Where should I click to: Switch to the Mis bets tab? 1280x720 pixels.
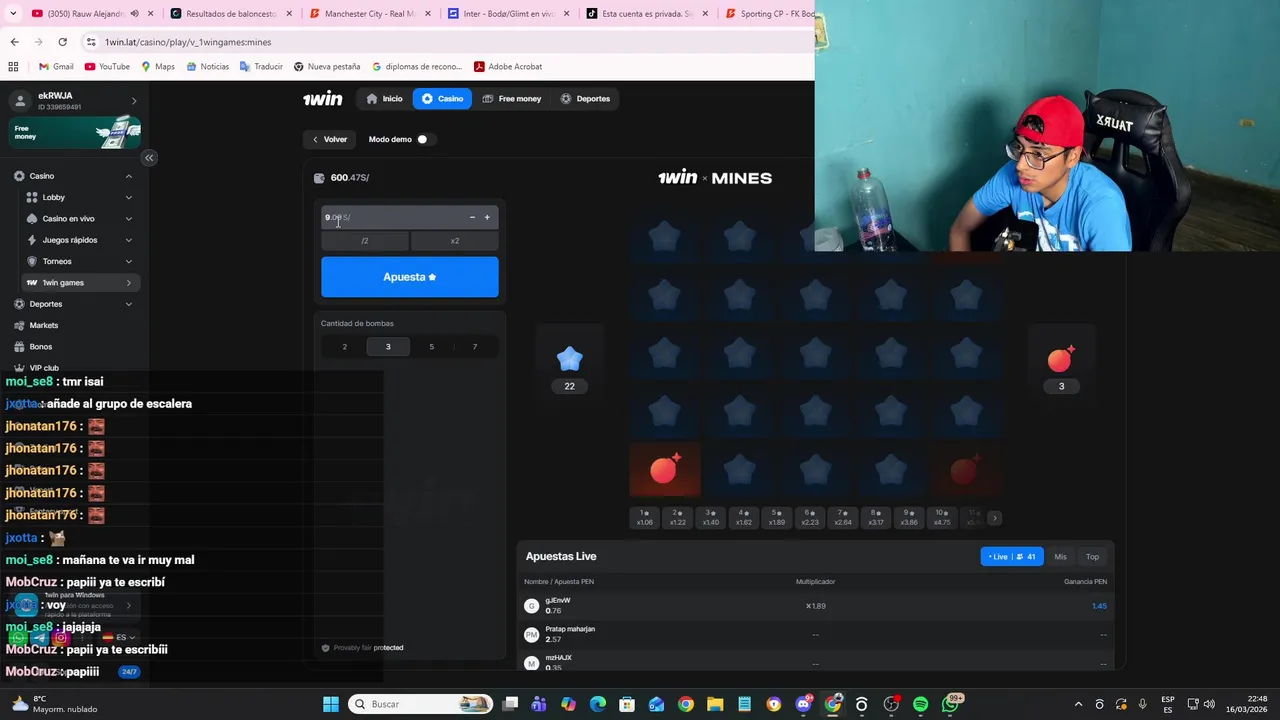pos(1060,557)
